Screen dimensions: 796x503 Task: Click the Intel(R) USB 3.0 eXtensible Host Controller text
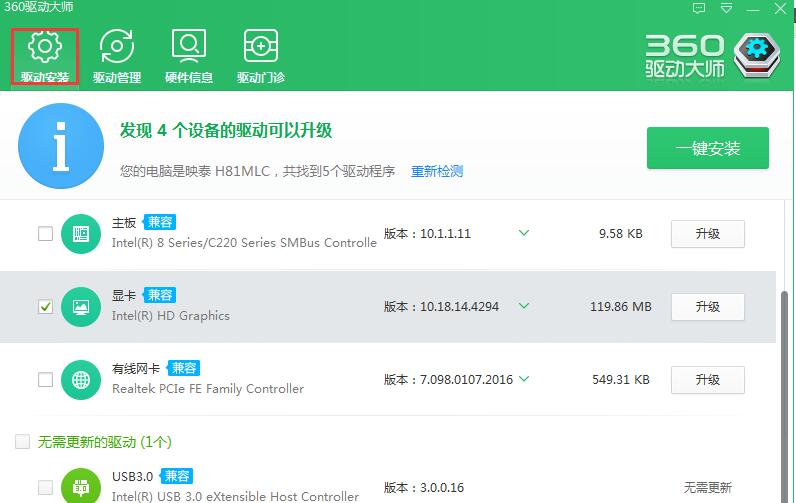pyautogui.click(x=235, y=496)
